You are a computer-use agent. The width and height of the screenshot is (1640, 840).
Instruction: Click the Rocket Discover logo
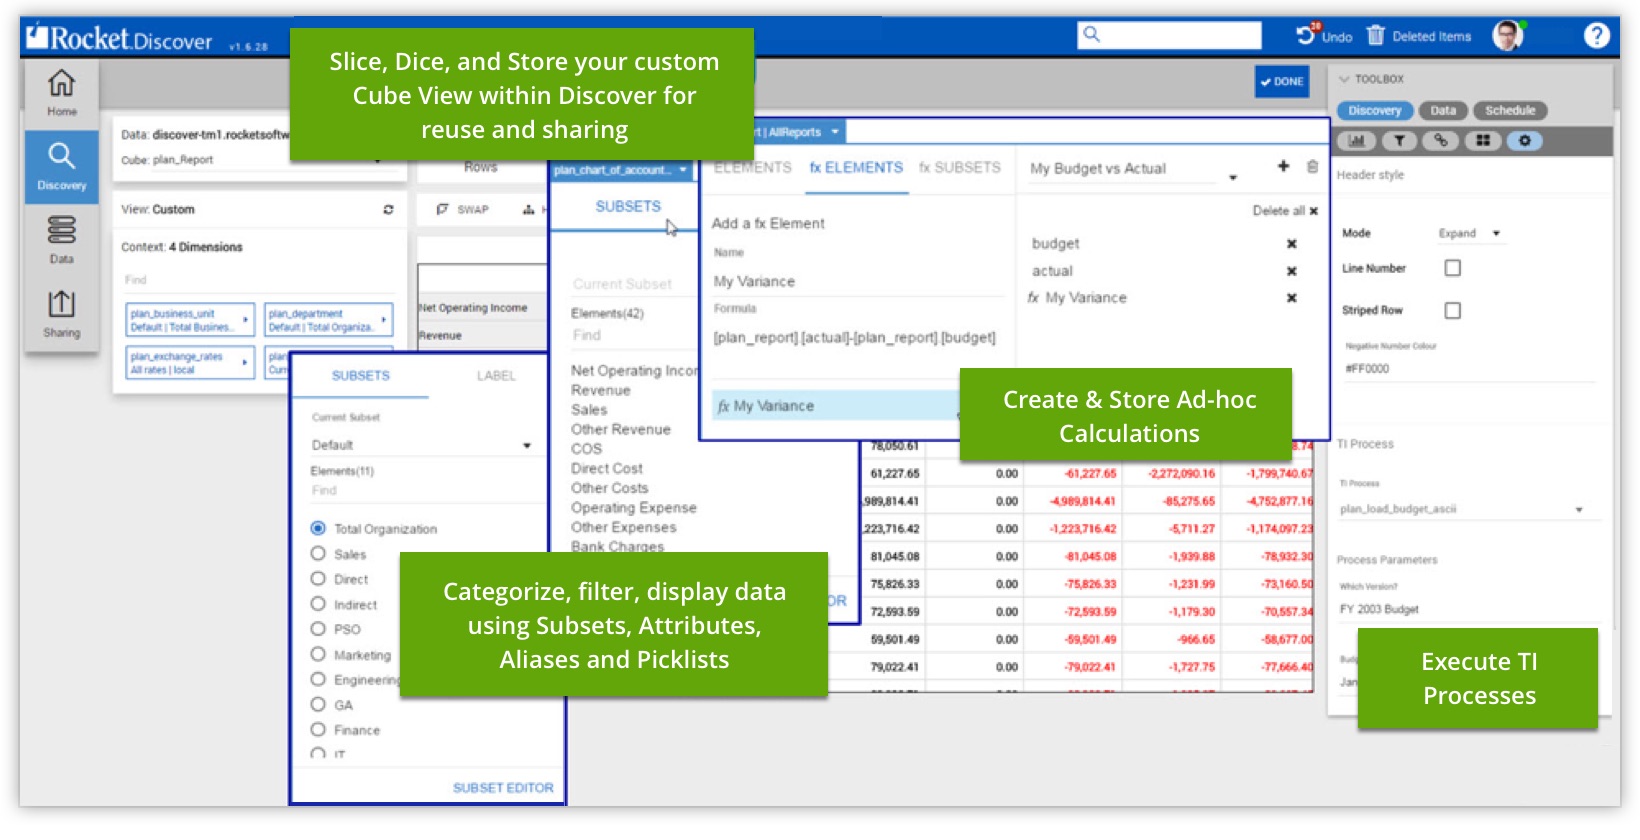click(119, 38)
